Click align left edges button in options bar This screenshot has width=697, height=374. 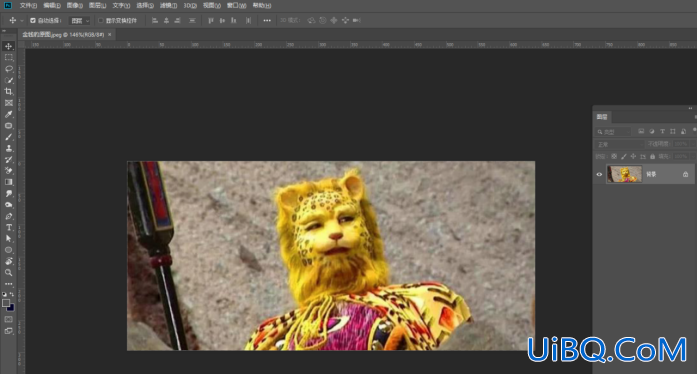[155, 20]
